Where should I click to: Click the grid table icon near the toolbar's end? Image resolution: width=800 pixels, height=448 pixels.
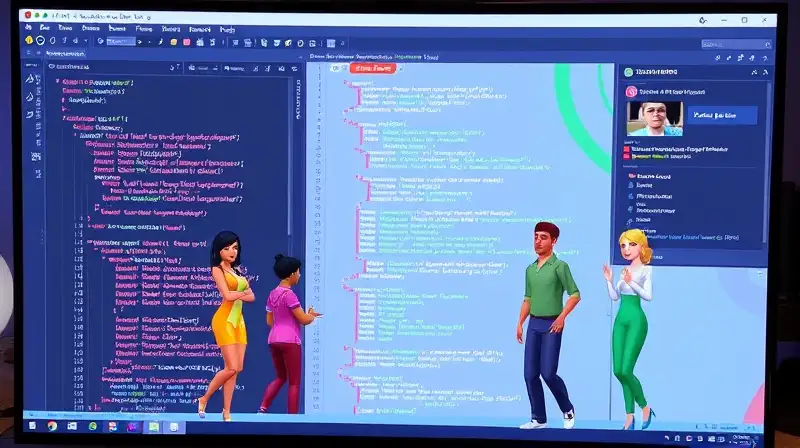331,43
